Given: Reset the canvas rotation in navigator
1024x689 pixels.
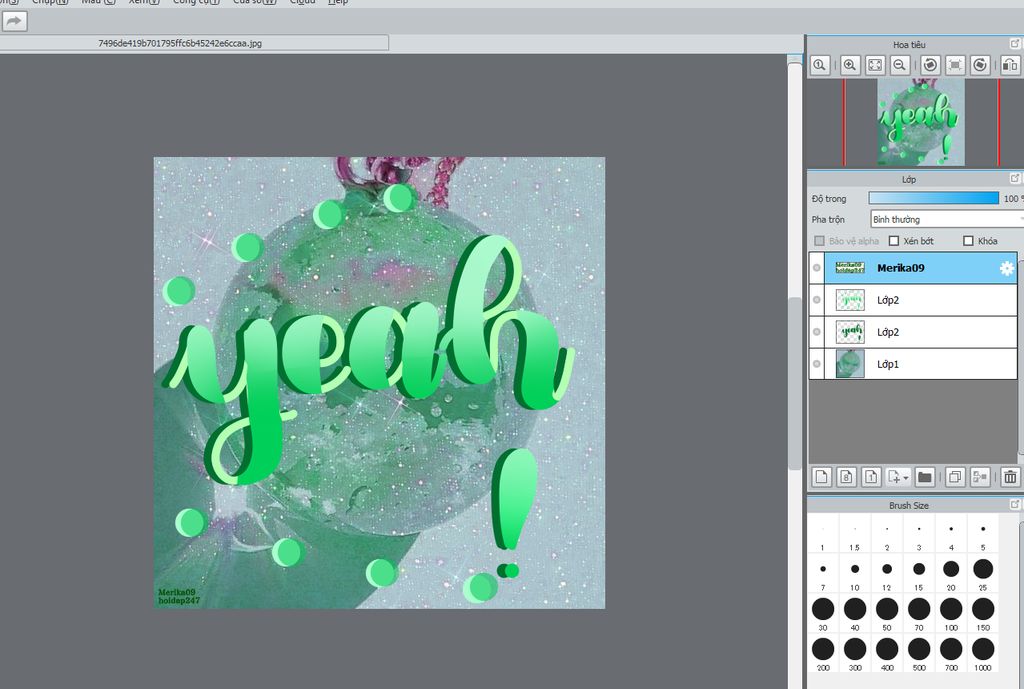Looking at the screenshot, I should click(955, 65).
